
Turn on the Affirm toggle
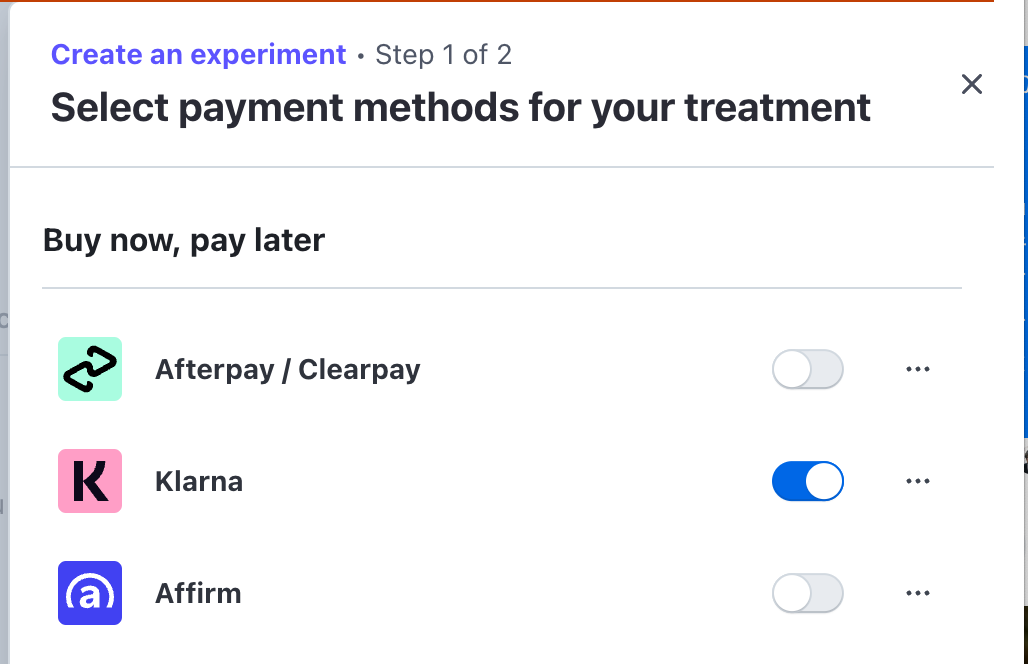coord(807,593)
